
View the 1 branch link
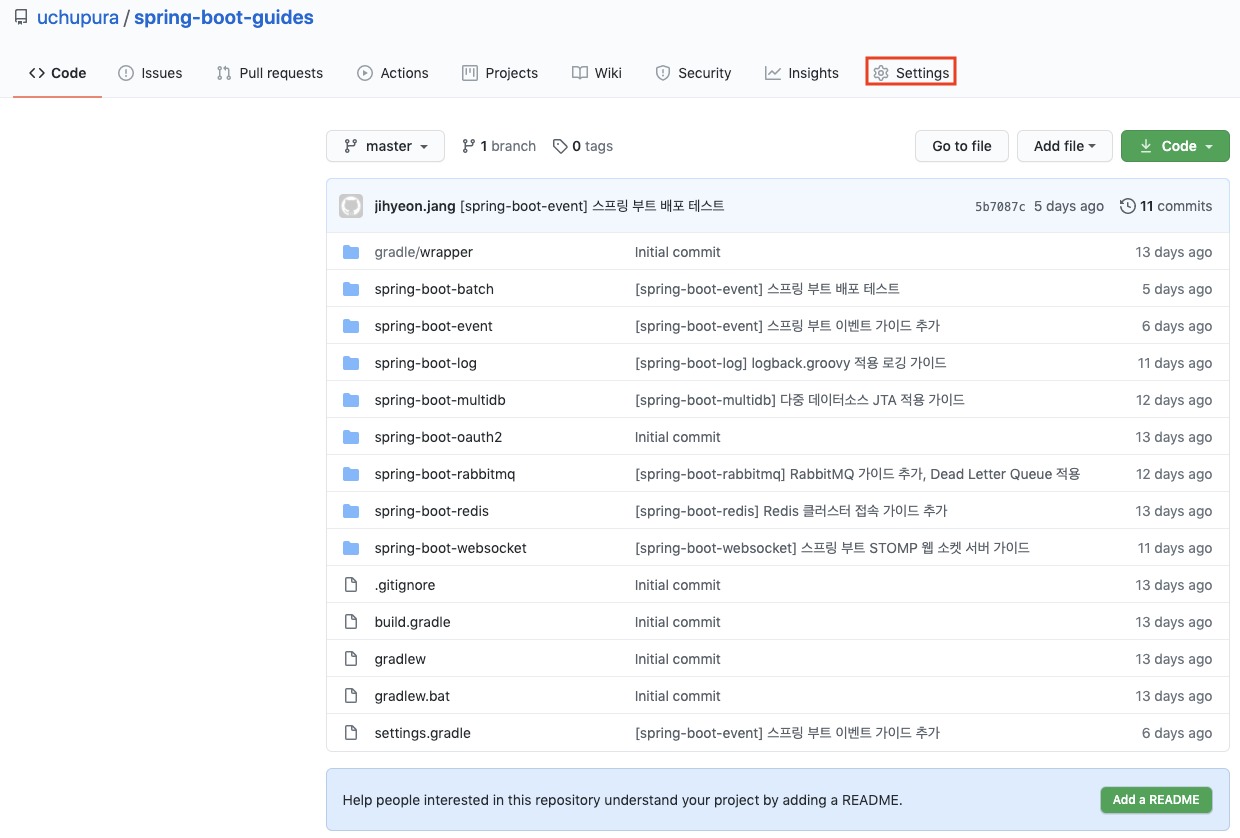(x=499, y=146)
